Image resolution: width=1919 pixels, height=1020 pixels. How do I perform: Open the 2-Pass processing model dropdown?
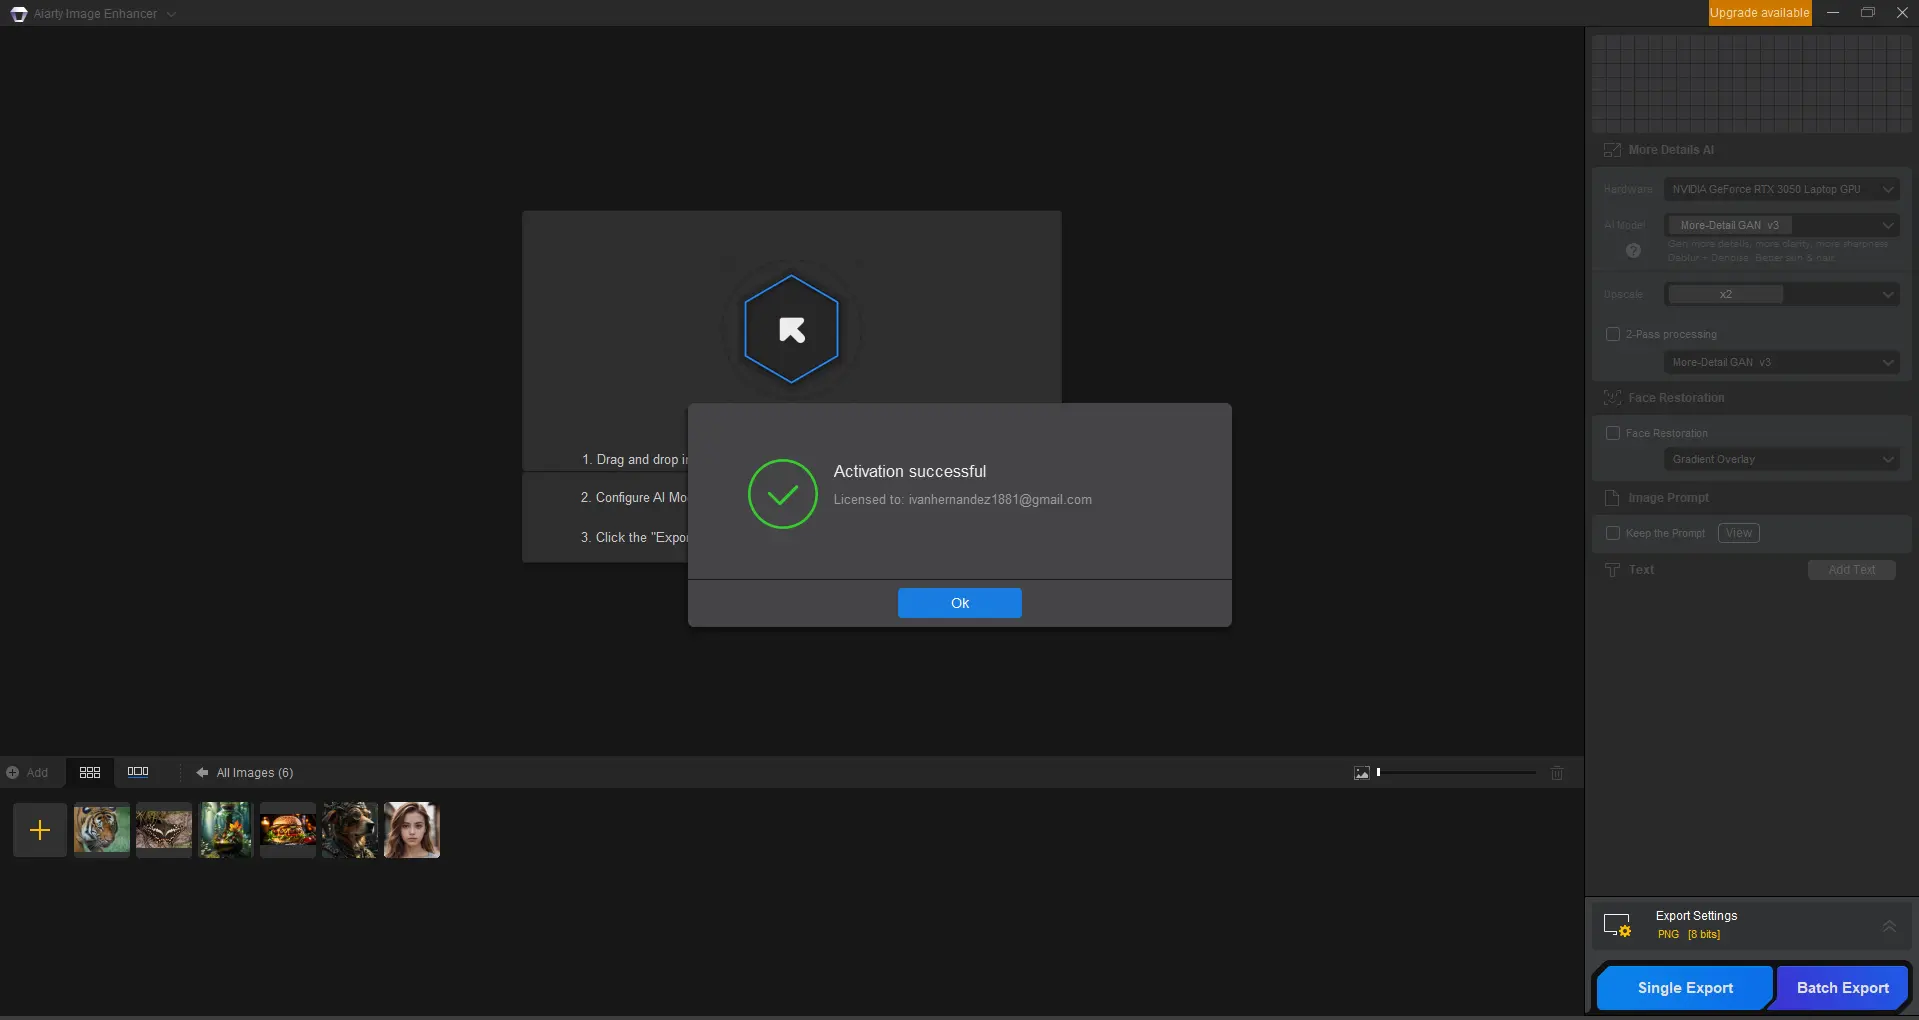tap(1781, 362)
